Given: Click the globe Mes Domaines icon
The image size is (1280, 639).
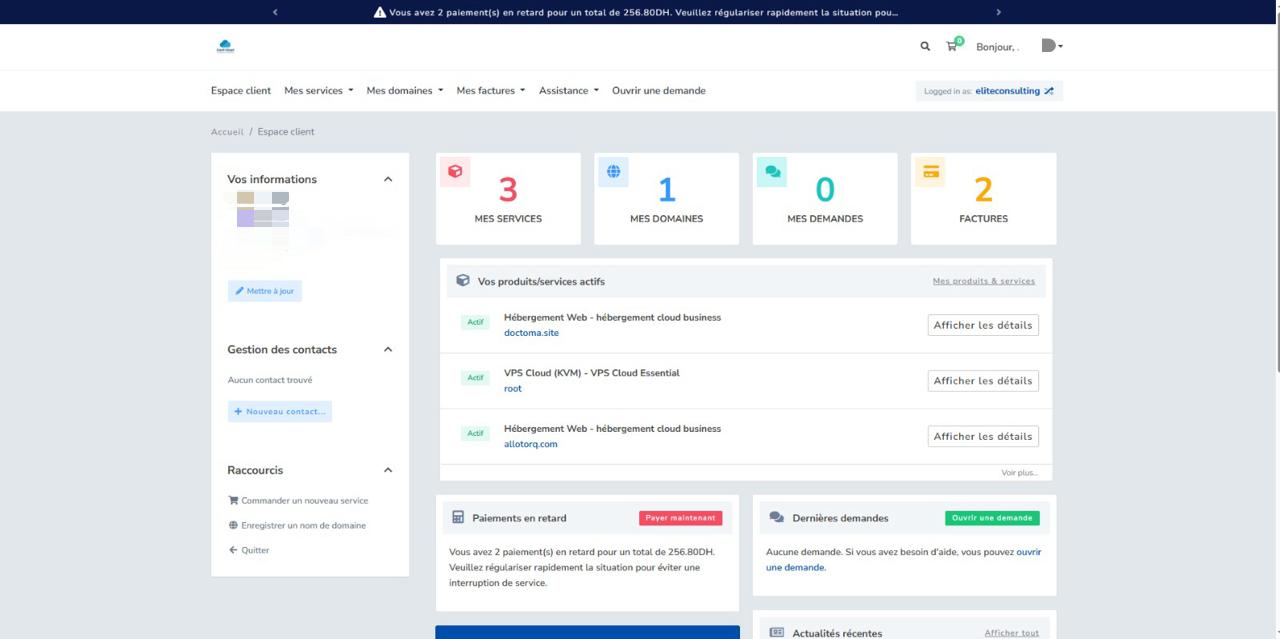Looking at the screenshot, I should click(x=613, y=172).
